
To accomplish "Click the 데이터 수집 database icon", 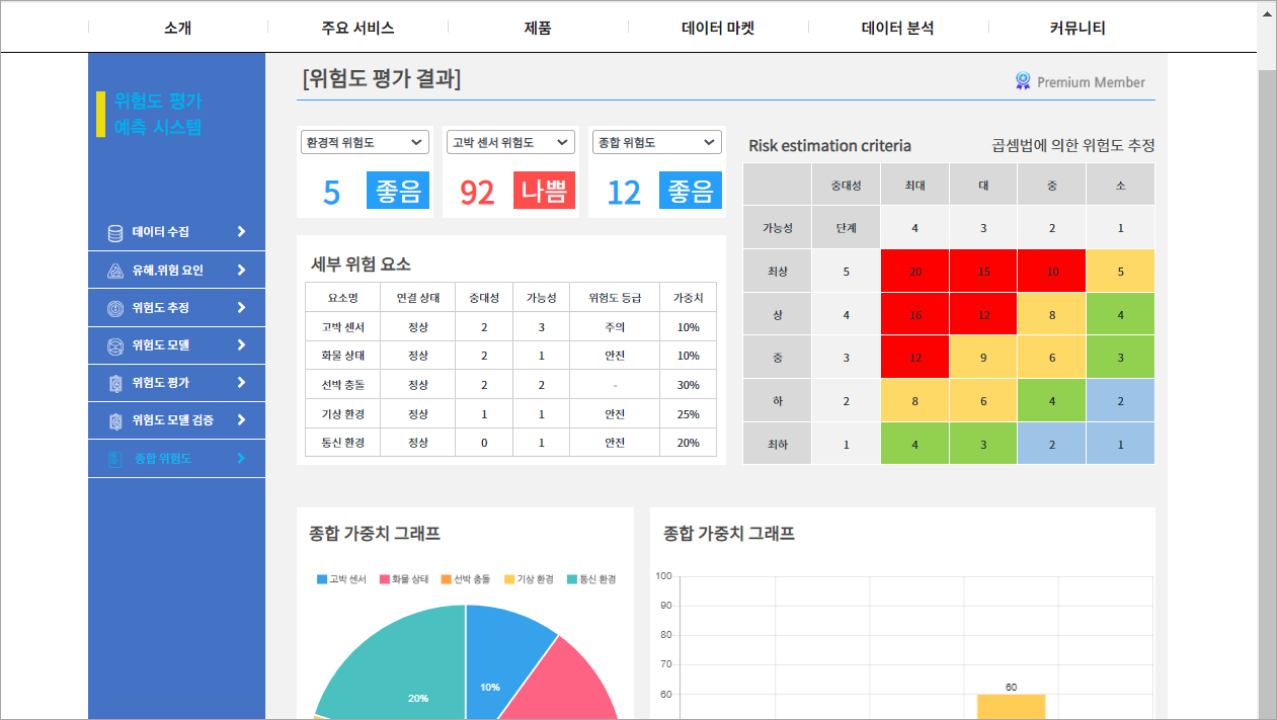I will (x=115, y=233).
